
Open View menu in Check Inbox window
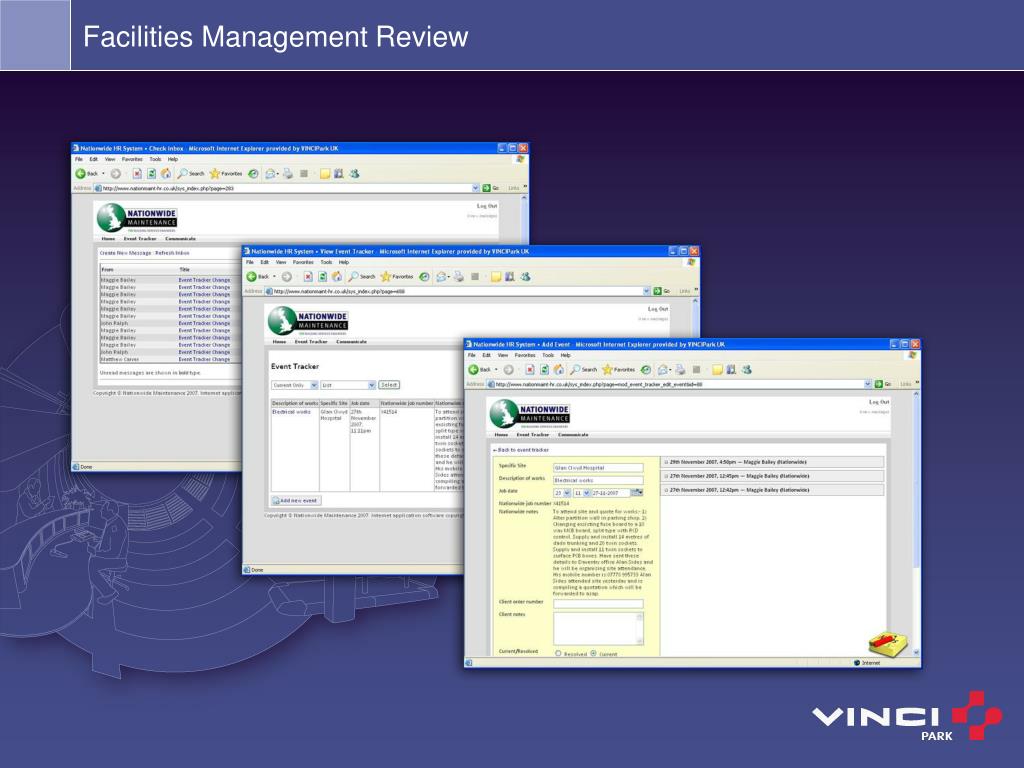point(110,159)
